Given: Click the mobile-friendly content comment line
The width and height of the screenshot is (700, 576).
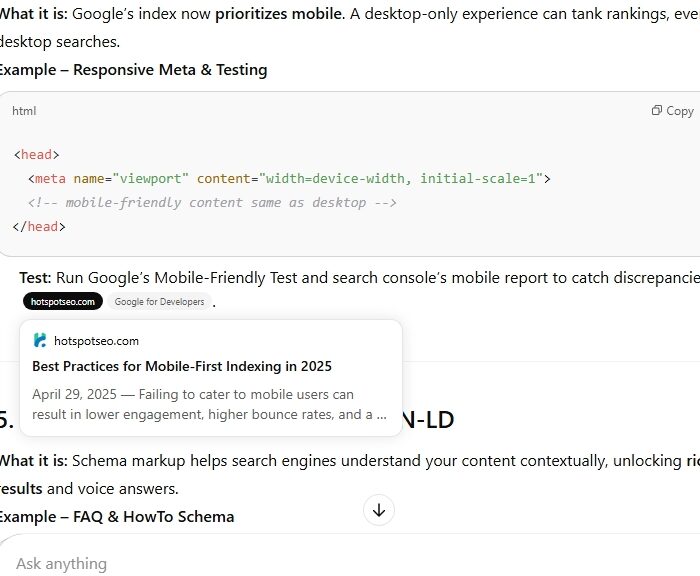Looking at the screenshot, I should pyautogui.click(x=212, y=203).
